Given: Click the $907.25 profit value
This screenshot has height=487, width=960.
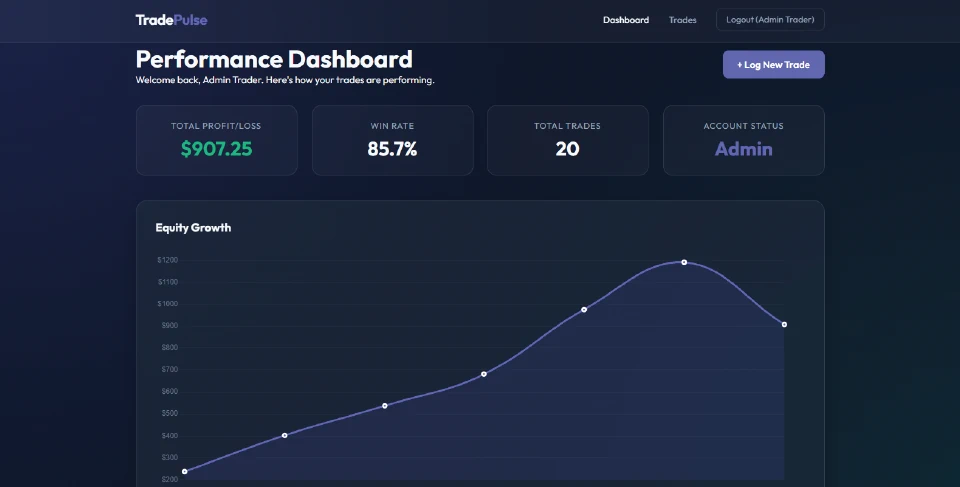Looking at the screenshot, I should coord(217,150).
